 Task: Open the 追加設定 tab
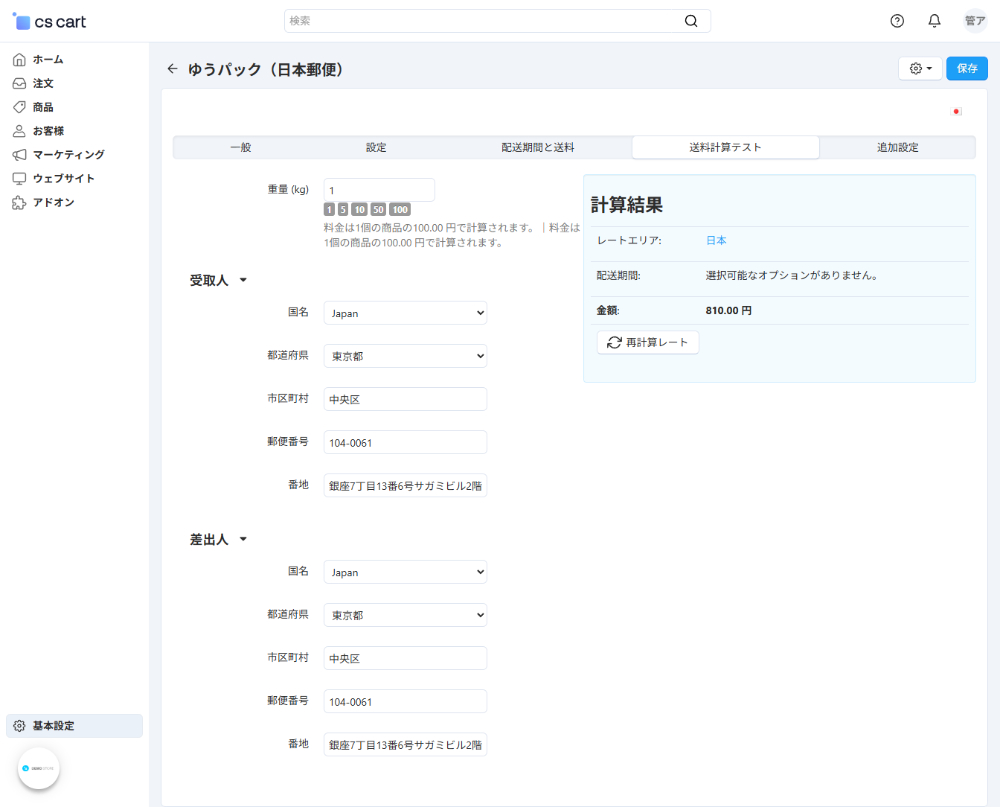coord(896,146)
